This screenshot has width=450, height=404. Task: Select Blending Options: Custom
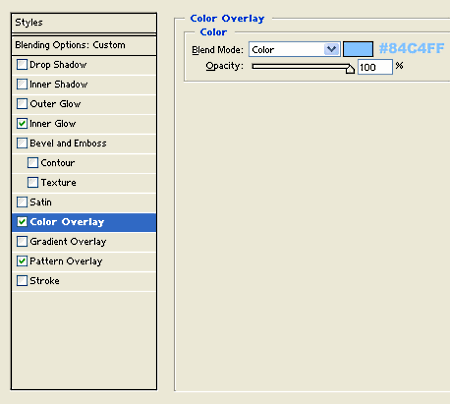pyautogui.click(x=84, y=45)
